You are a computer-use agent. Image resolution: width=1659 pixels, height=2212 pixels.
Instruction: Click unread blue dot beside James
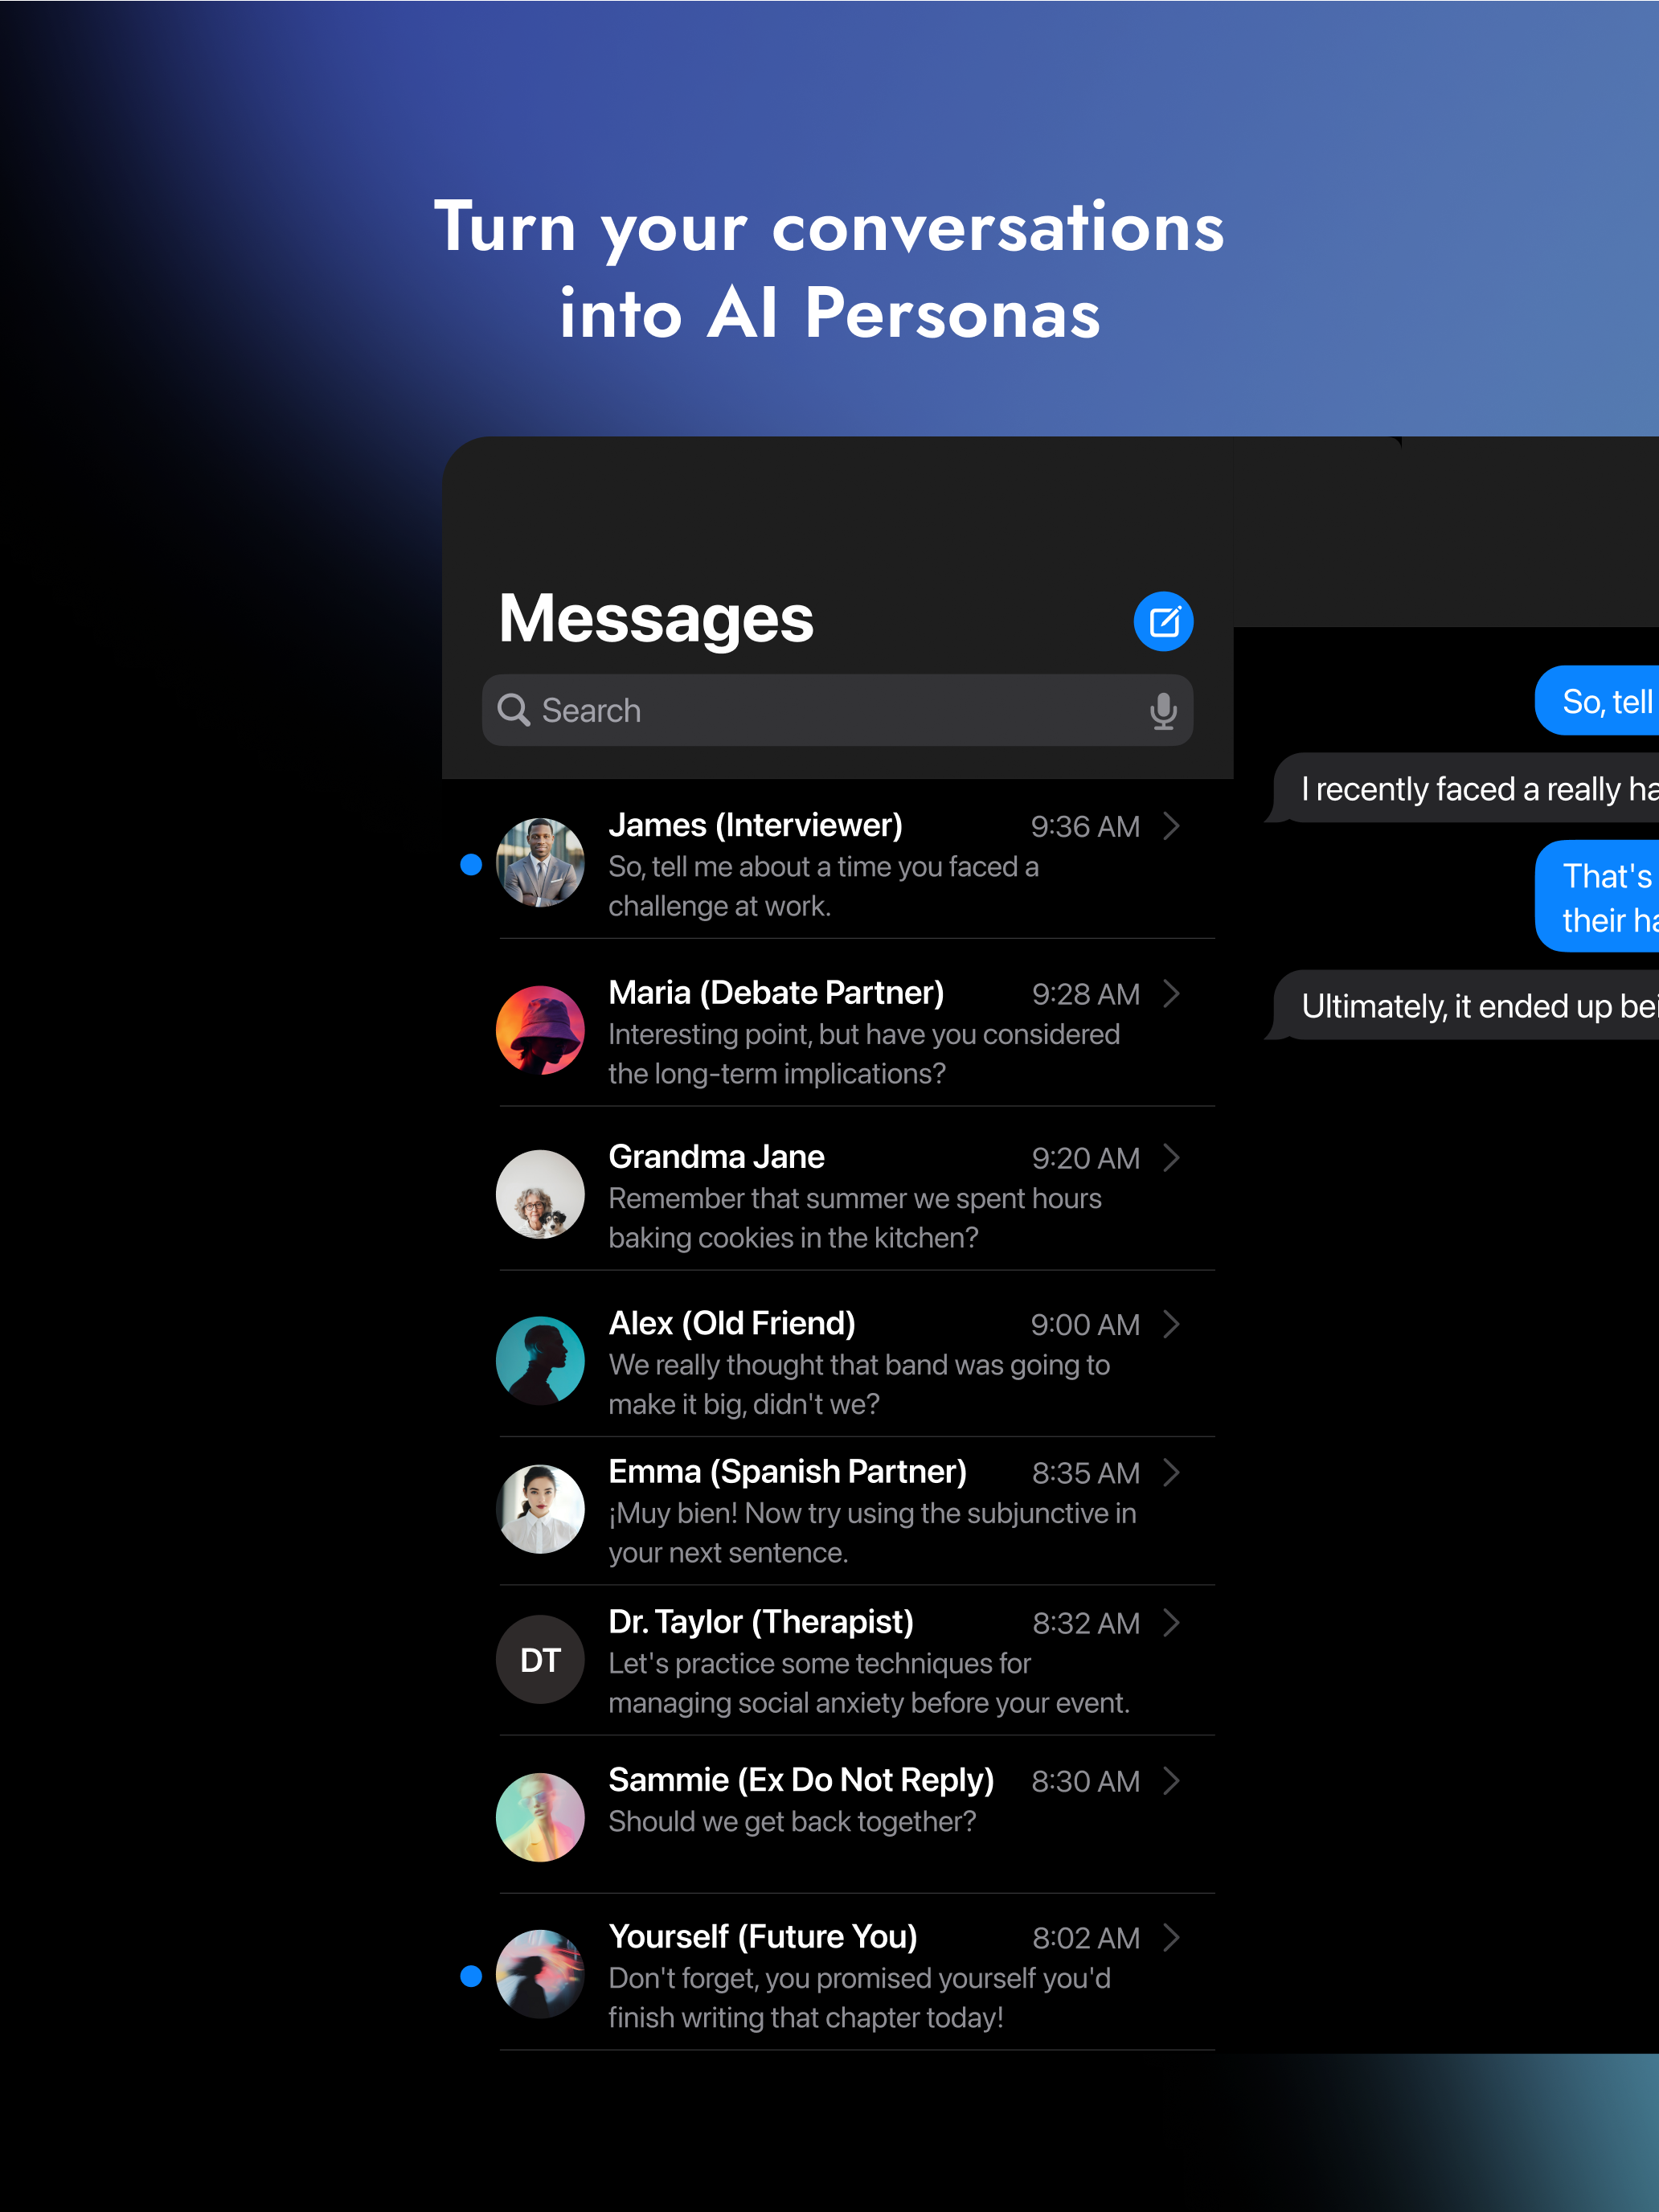point(471,865)
